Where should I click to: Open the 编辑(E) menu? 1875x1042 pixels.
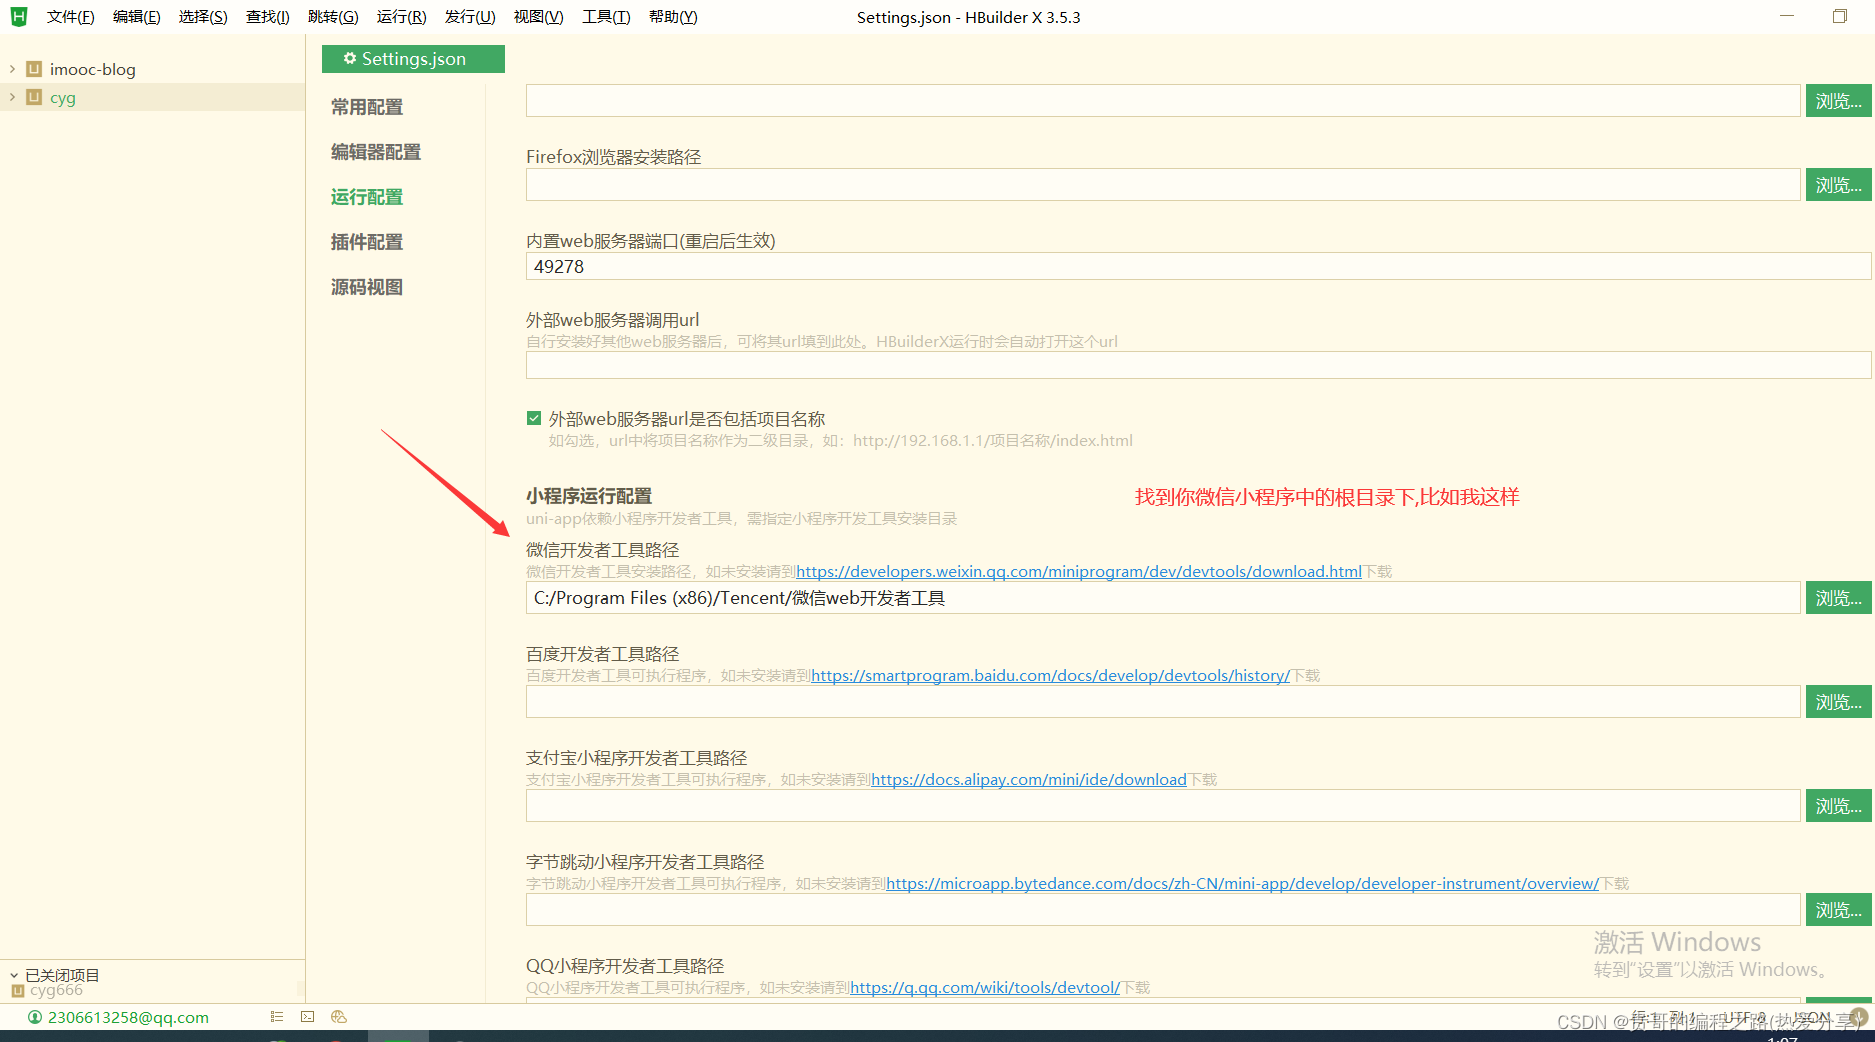(x=136, y=17)
